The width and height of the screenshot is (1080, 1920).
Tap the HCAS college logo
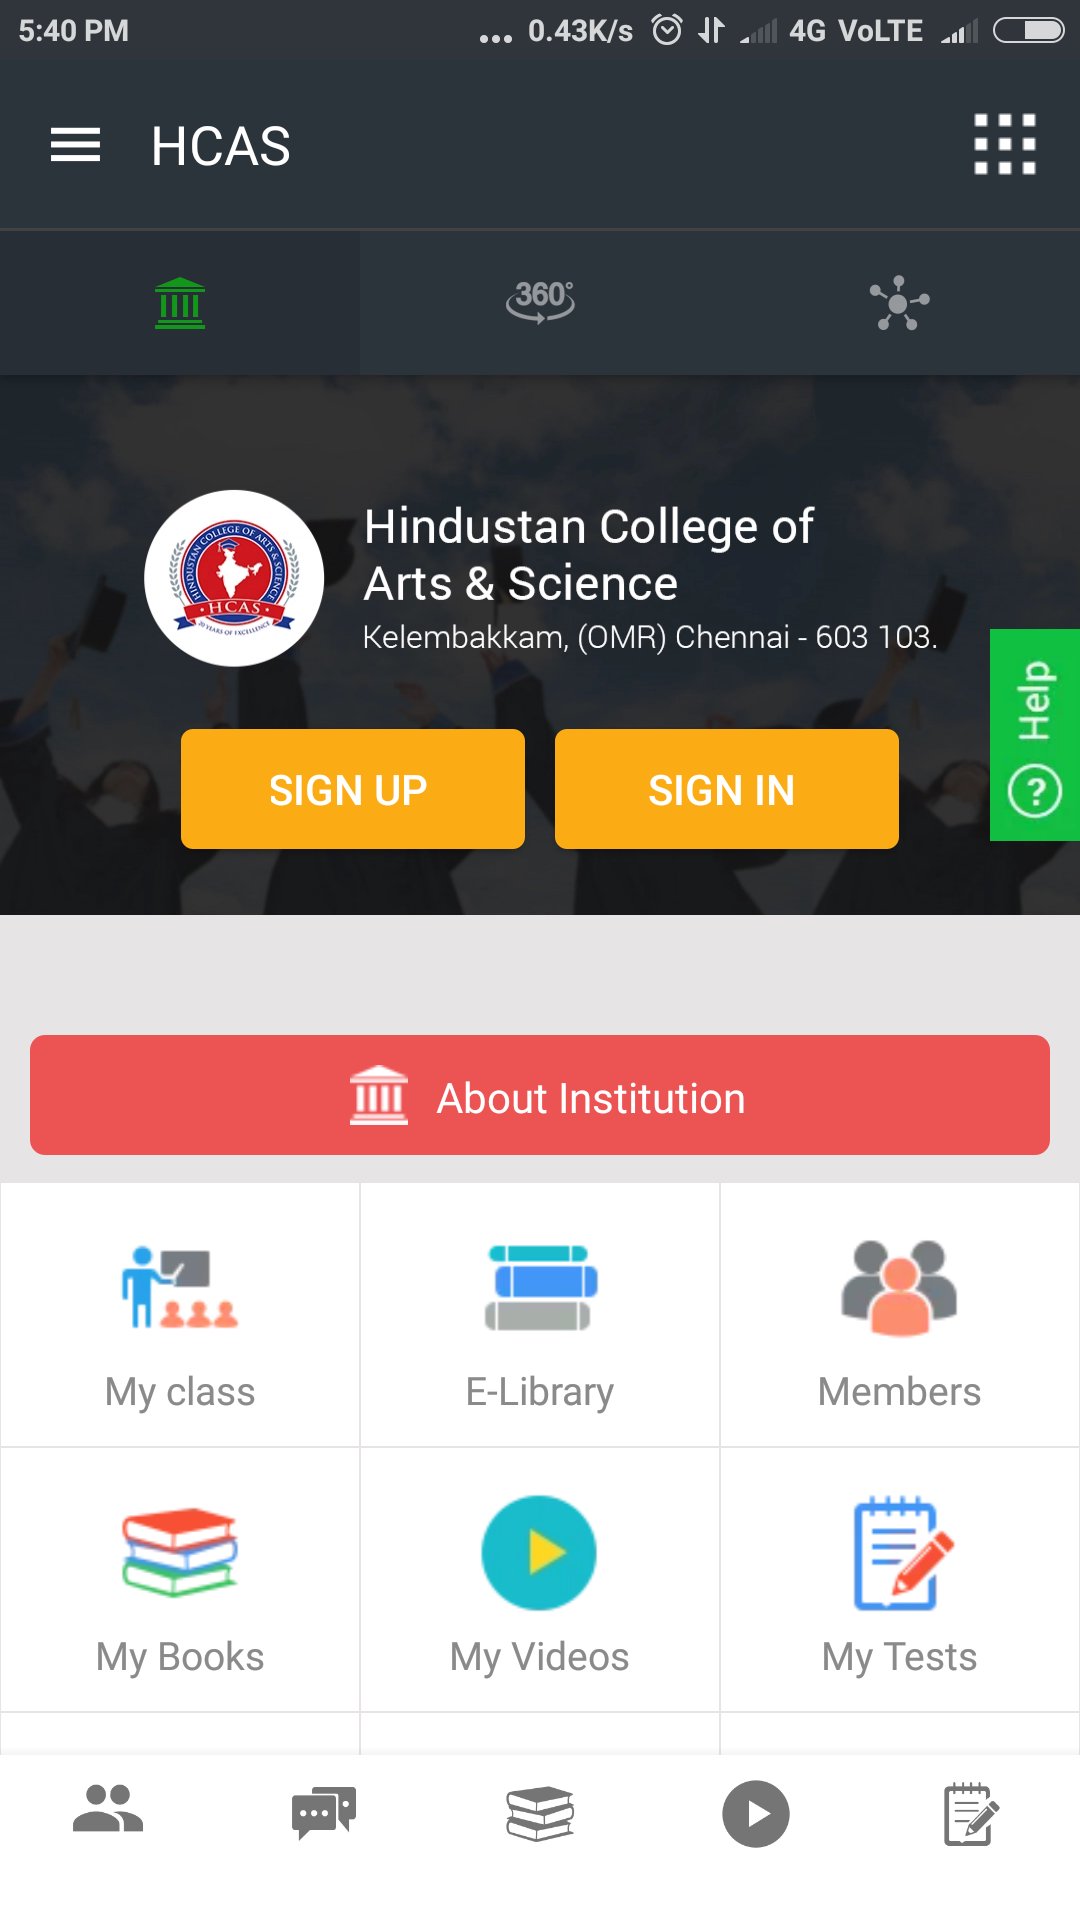(x=234, y=578)
